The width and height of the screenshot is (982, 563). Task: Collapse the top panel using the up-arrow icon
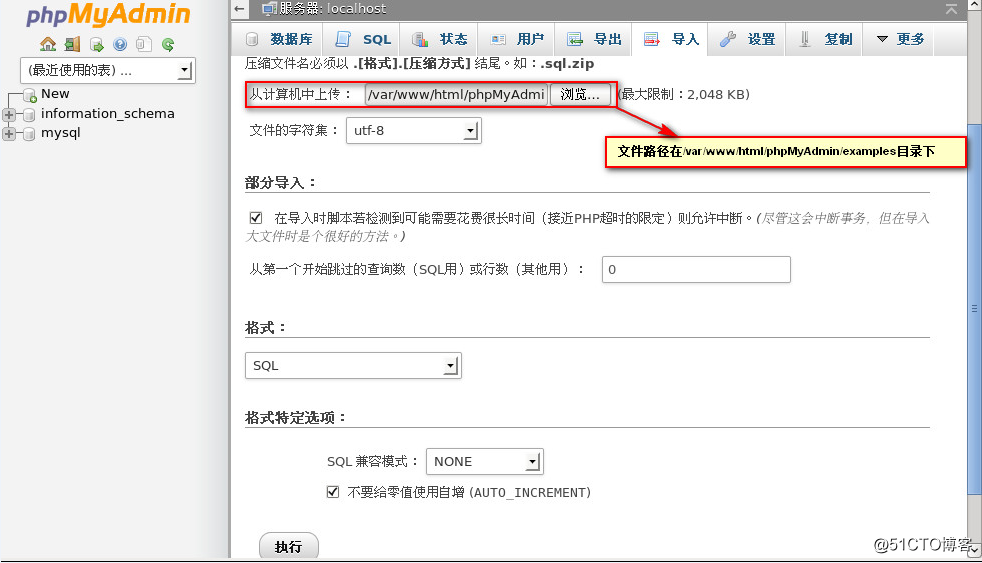pos(951,9)
